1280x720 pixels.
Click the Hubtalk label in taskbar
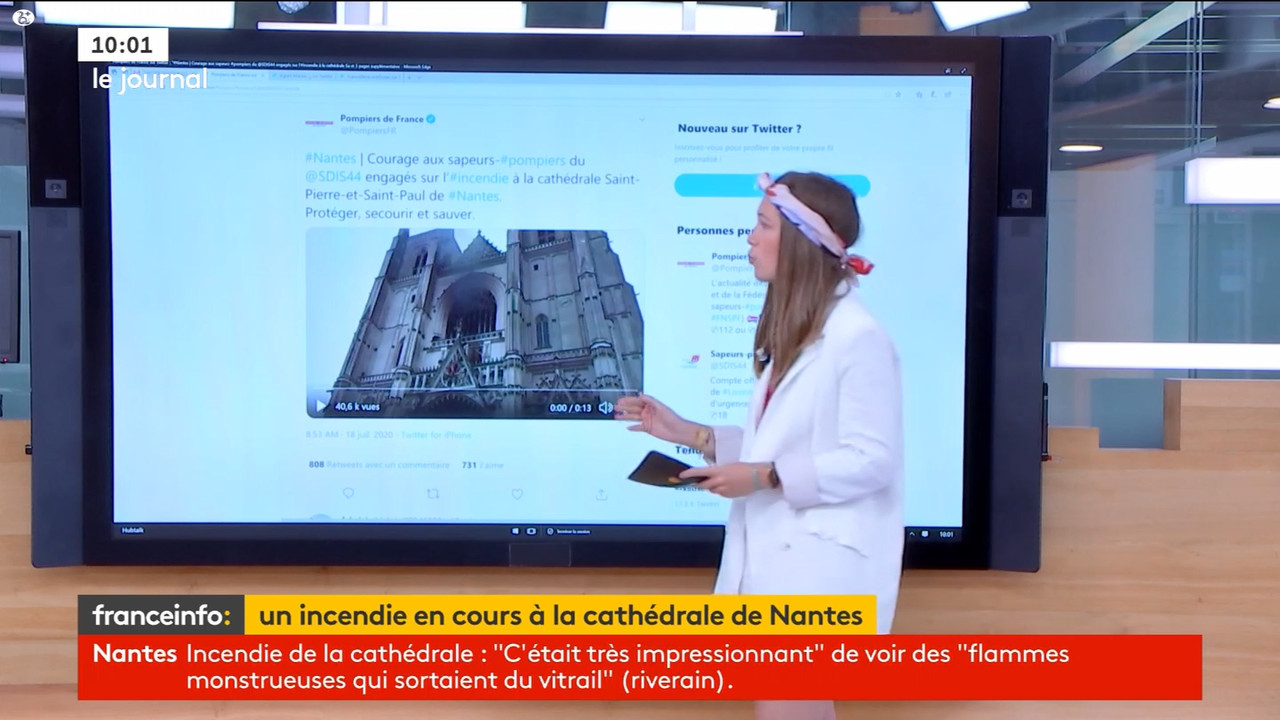click(132, 530)
